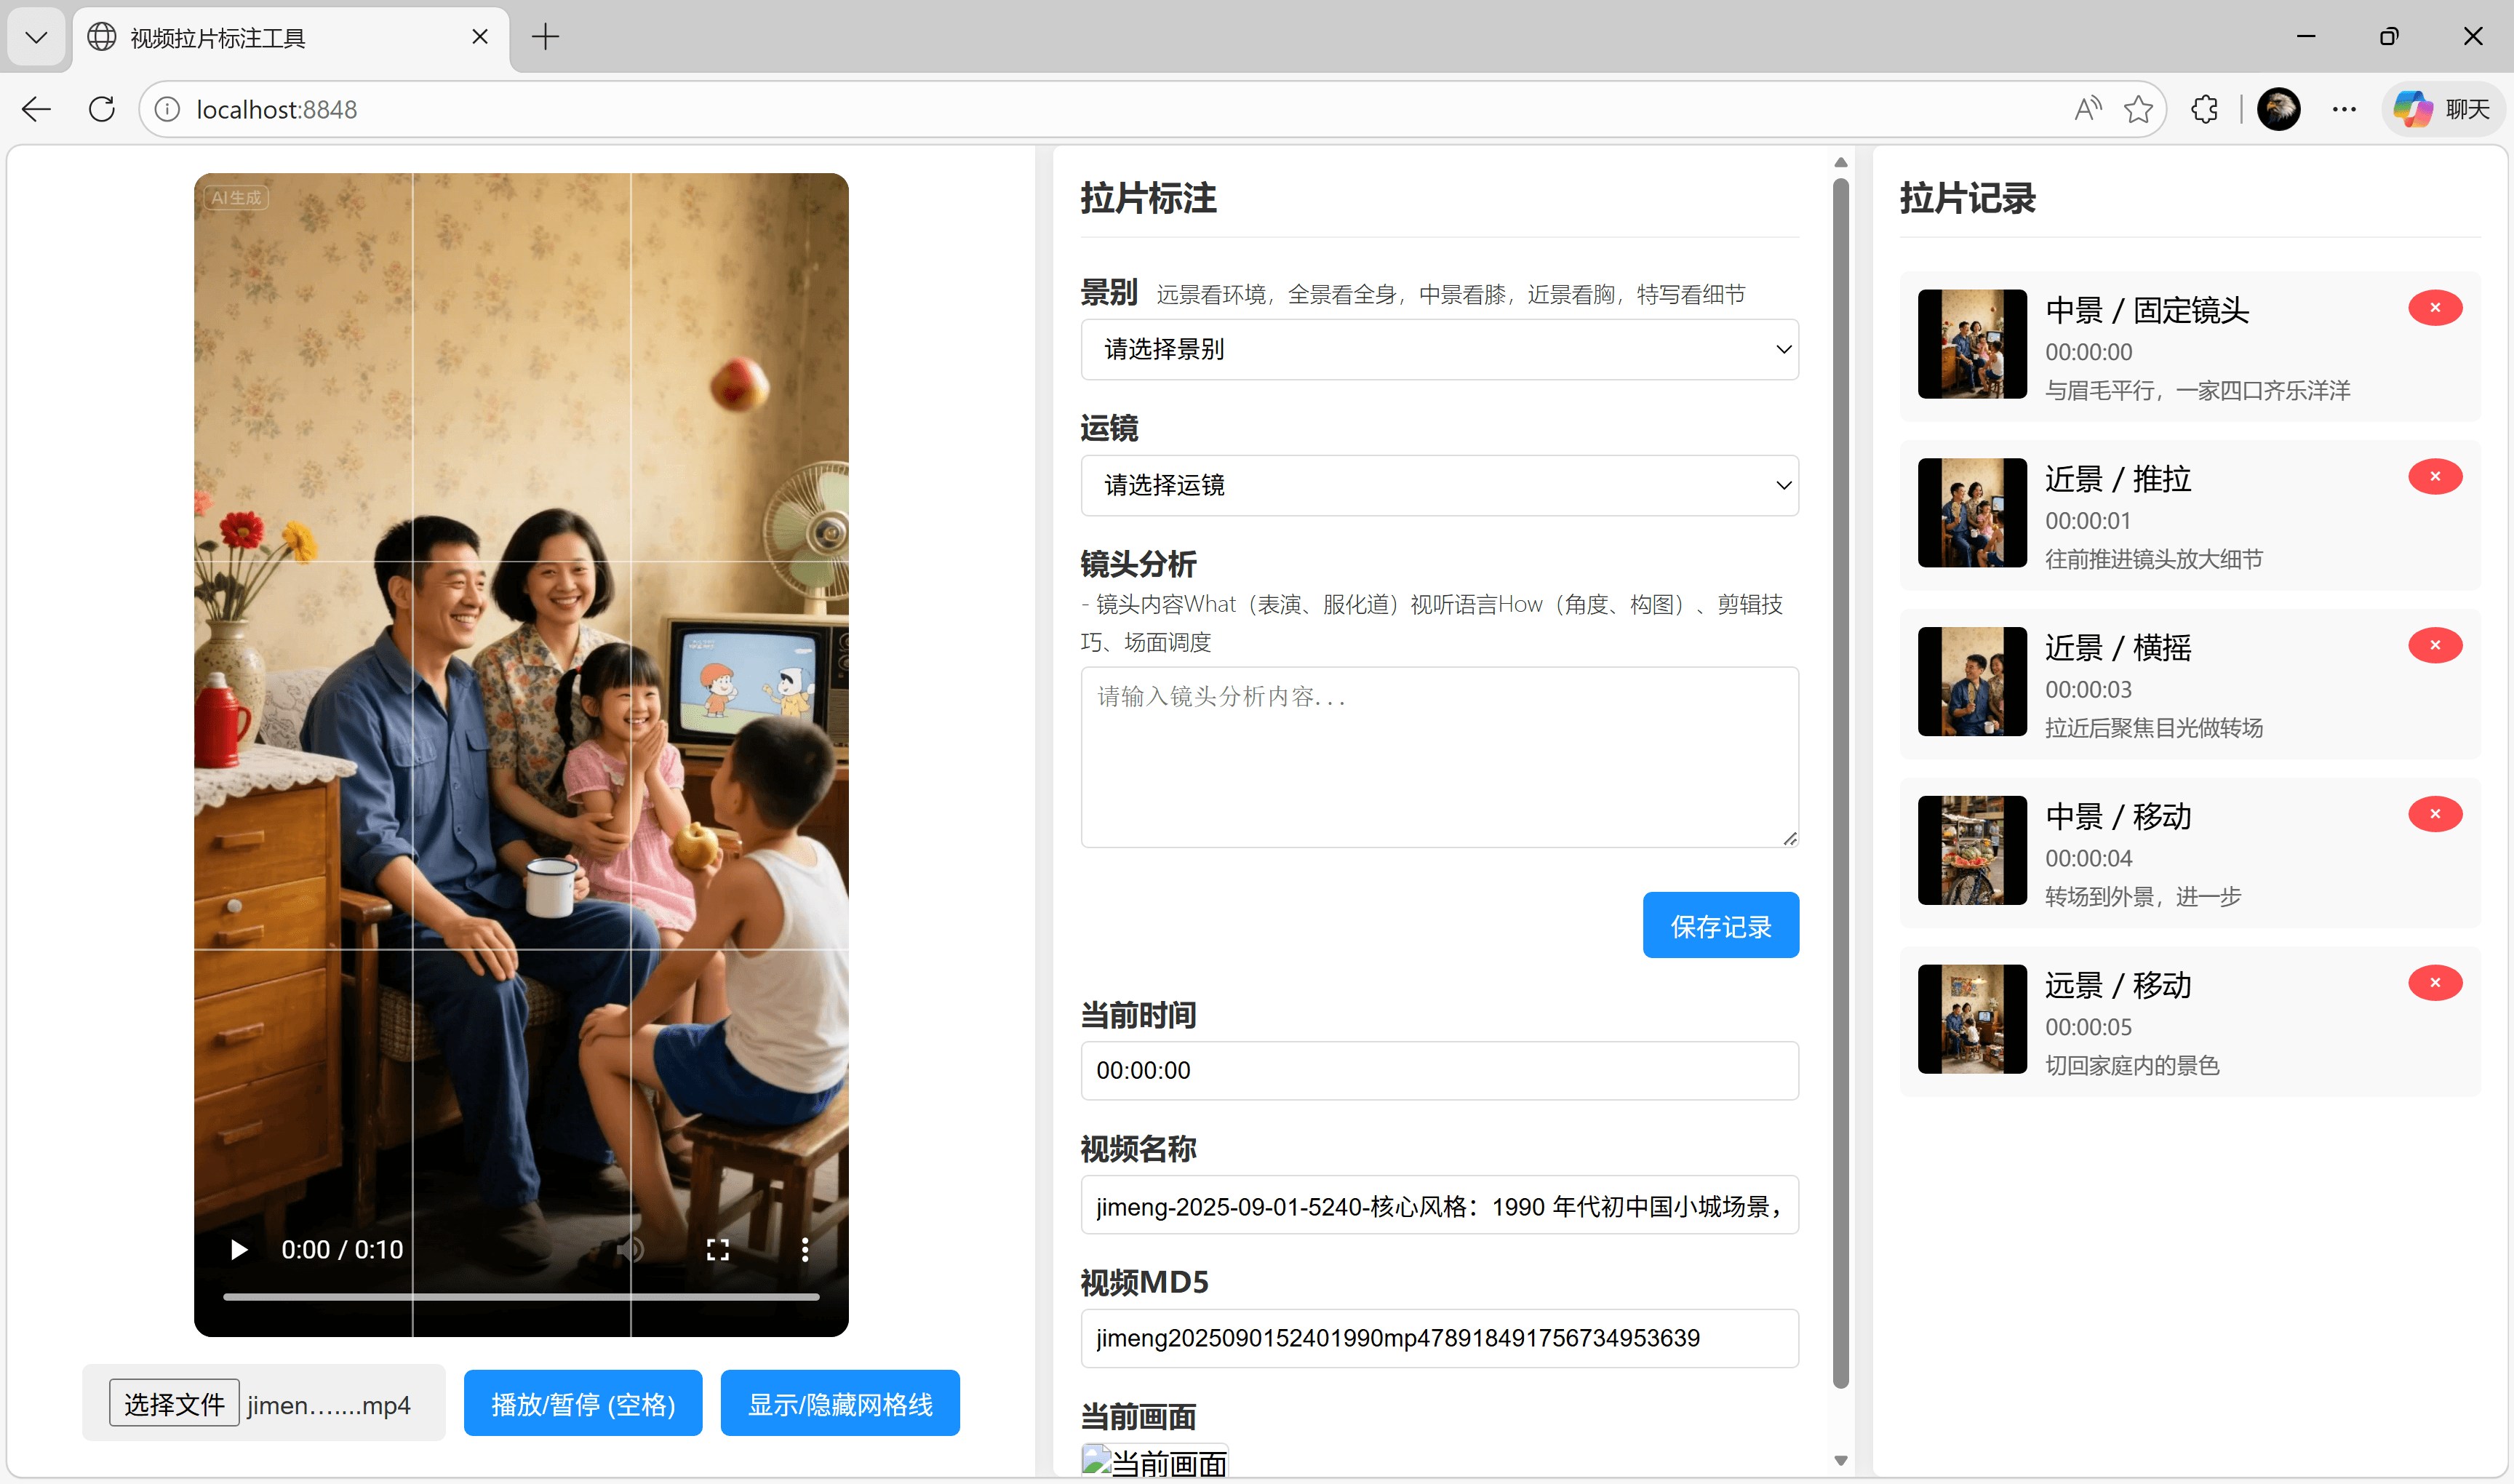Image resolution: width=2514 pixels, height=1484 pixels.
Task: Click the 视频MD5 input field
Action: 1439,1339
